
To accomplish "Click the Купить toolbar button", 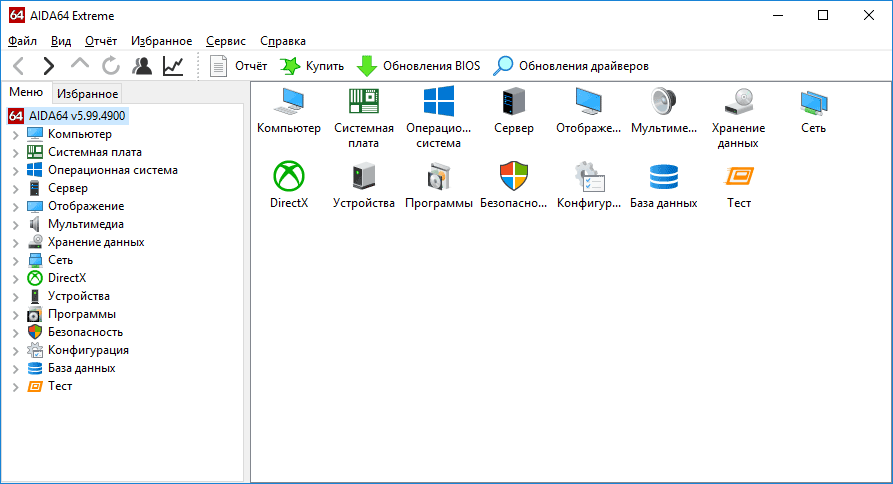I will coord(312,66).
